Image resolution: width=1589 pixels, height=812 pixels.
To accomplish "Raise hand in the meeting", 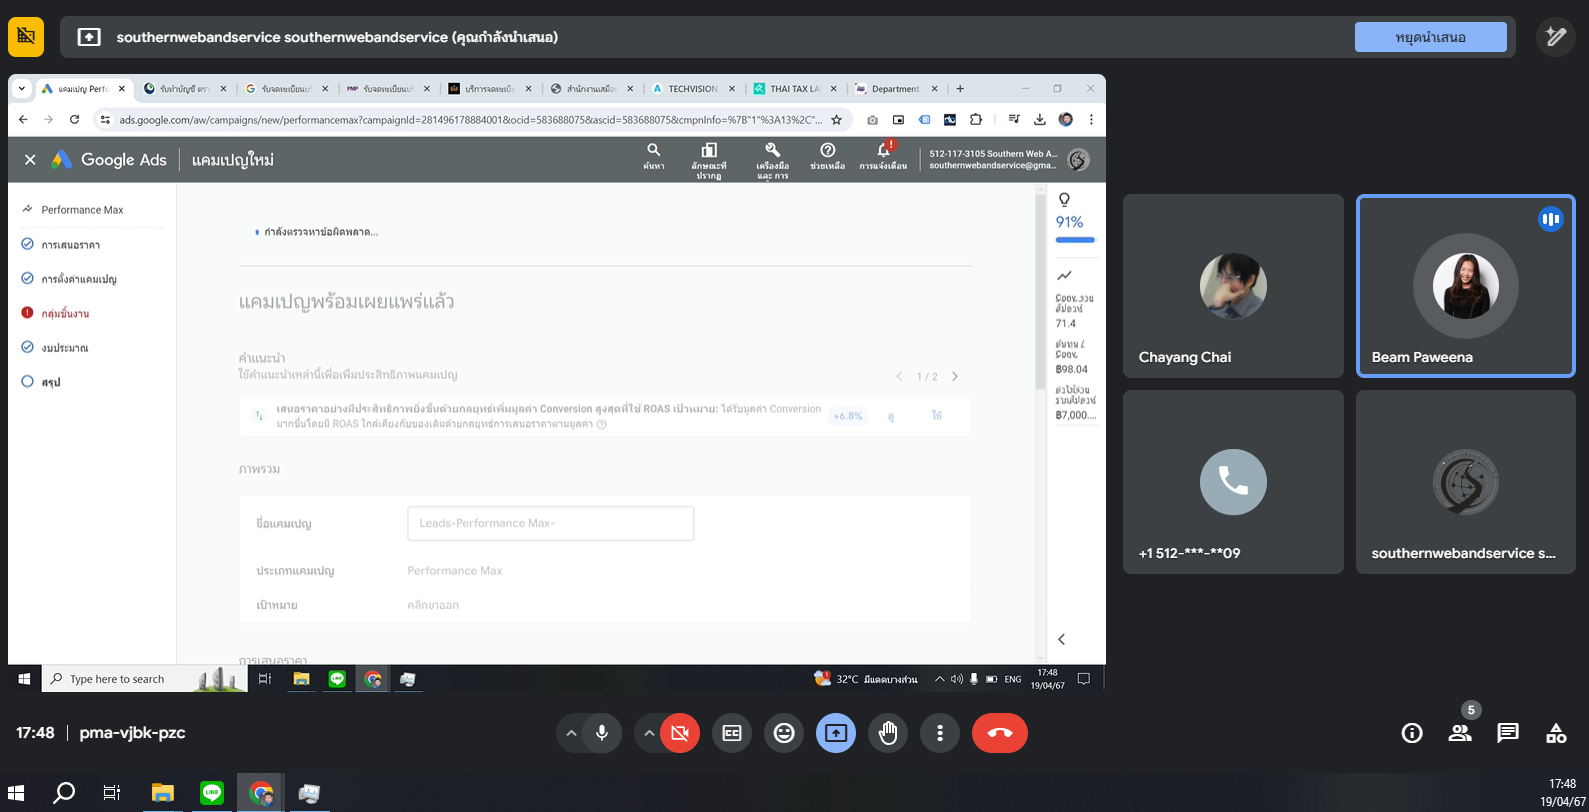I will [x=888, y=733].
